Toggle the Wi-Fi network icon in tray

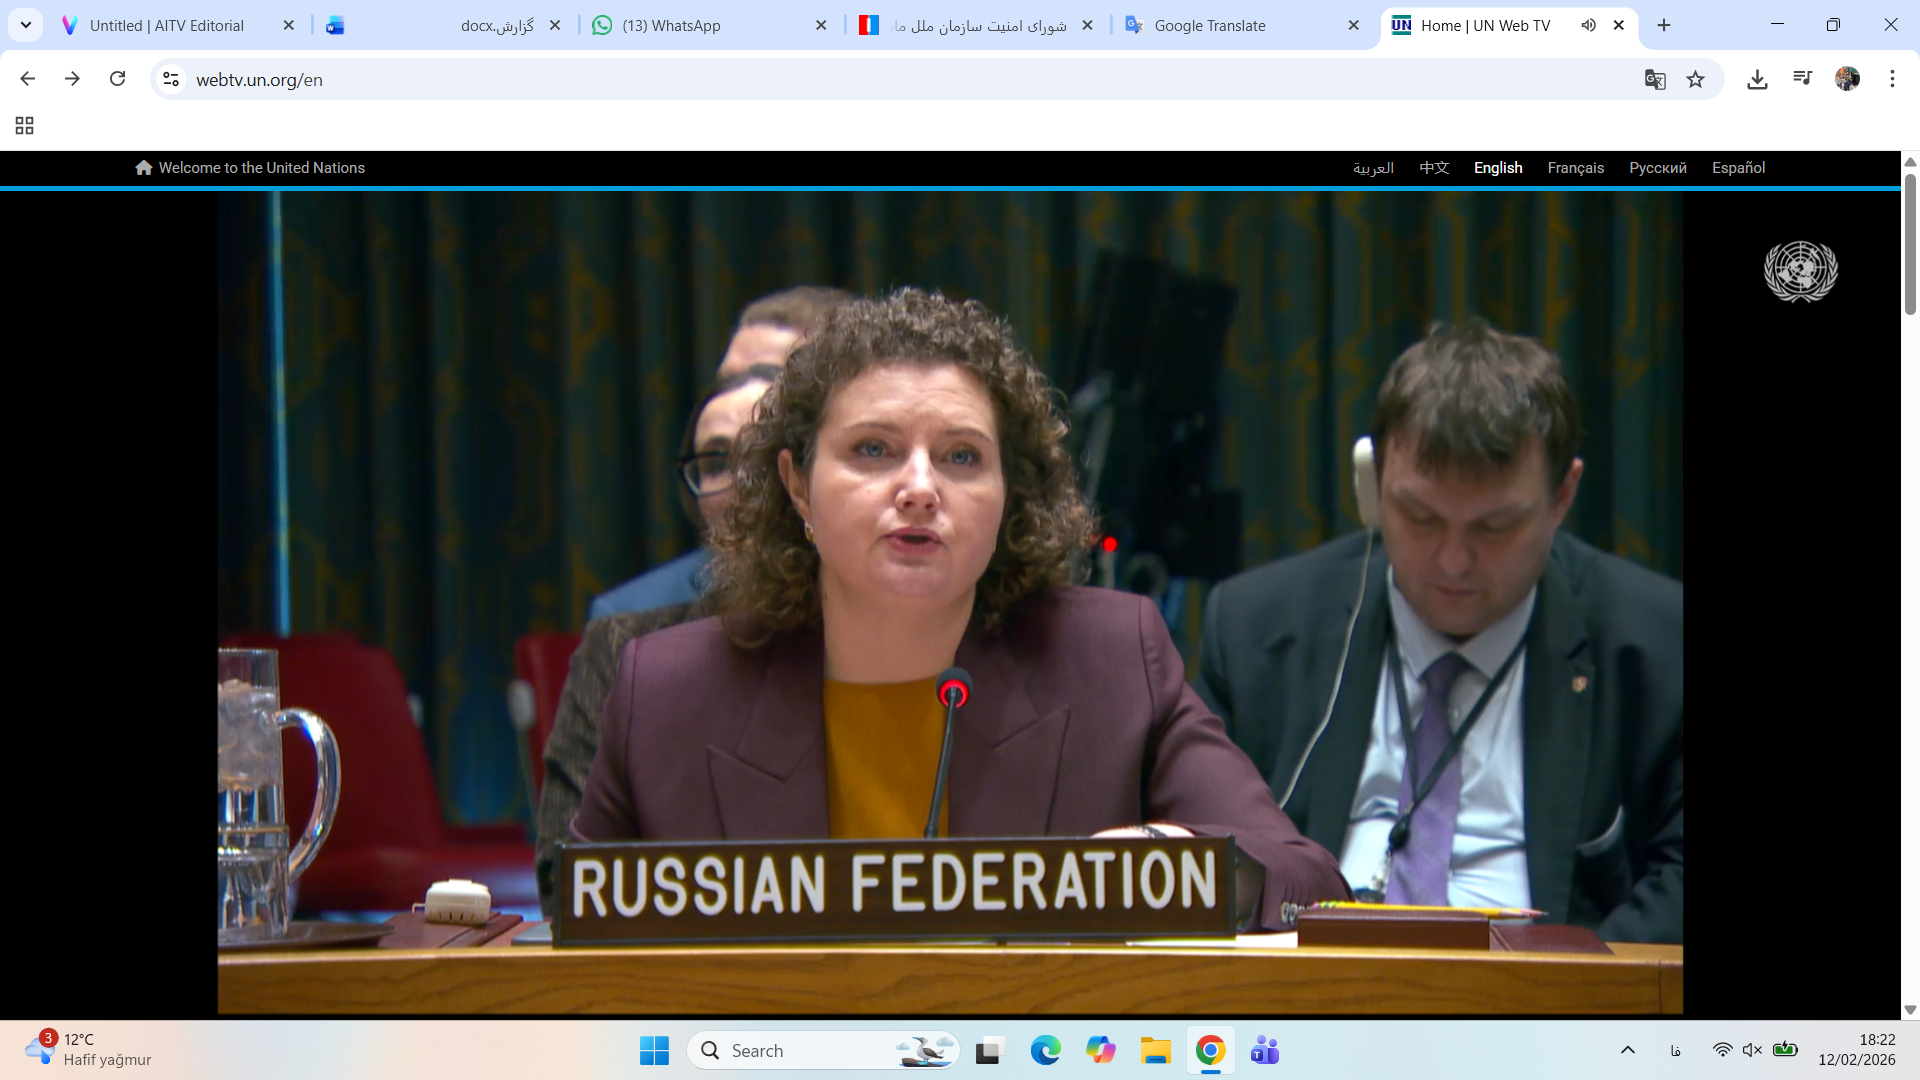[1722, 1050]
